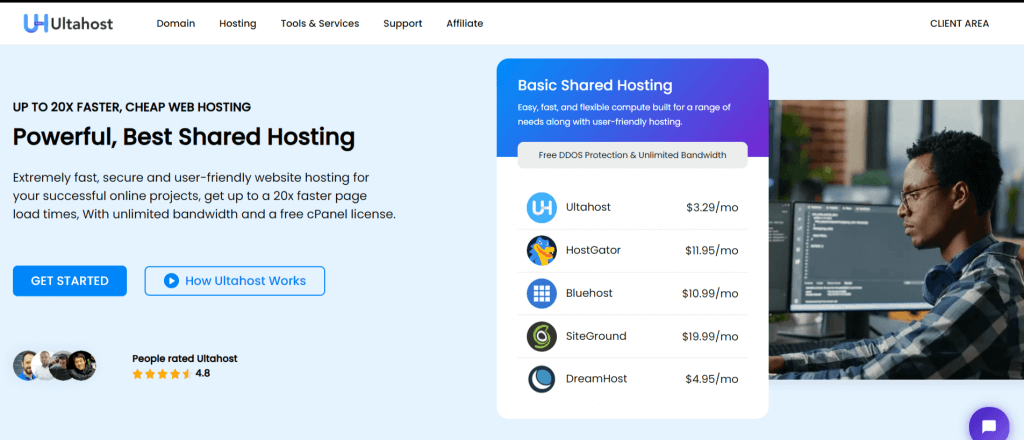Click Free DDOS Protection & Unlimited Bandwidth badge
Viewport: 1024px width, 440px height.
(x=632, y=155)
